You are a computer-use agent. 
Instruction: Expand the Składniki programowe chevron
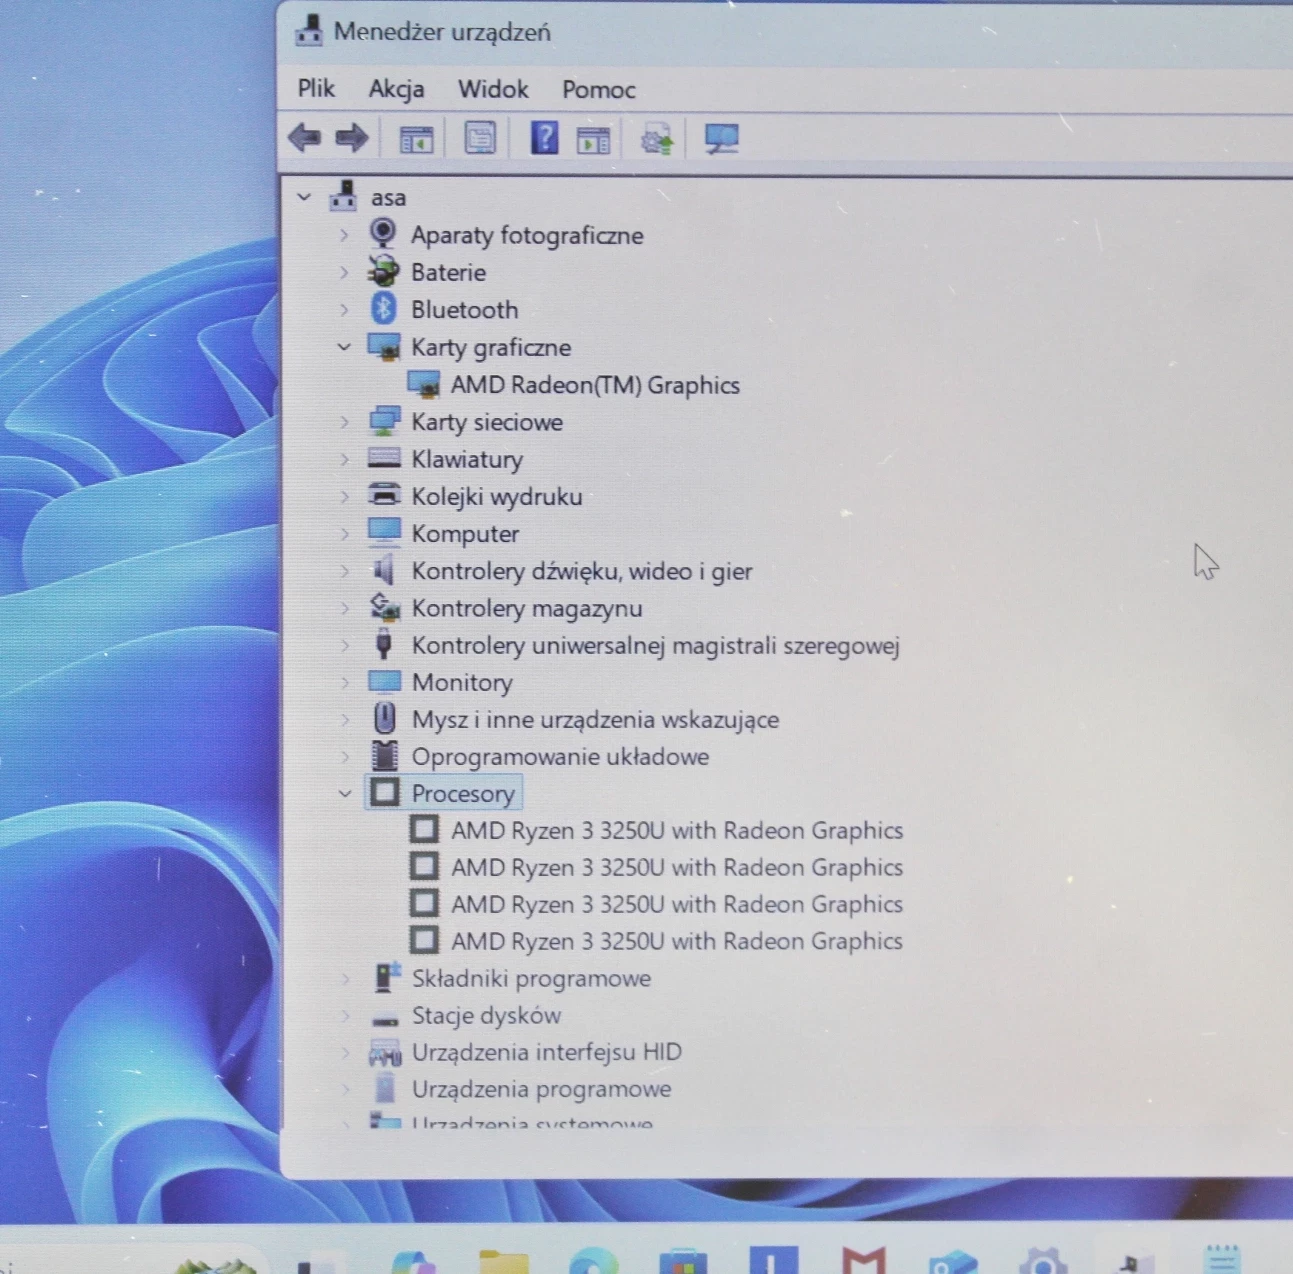[344, 978]
